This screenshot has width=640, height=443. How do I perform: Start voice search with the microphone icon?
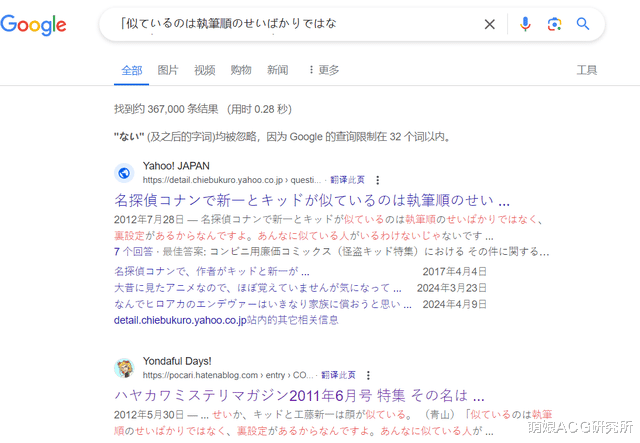525,24
